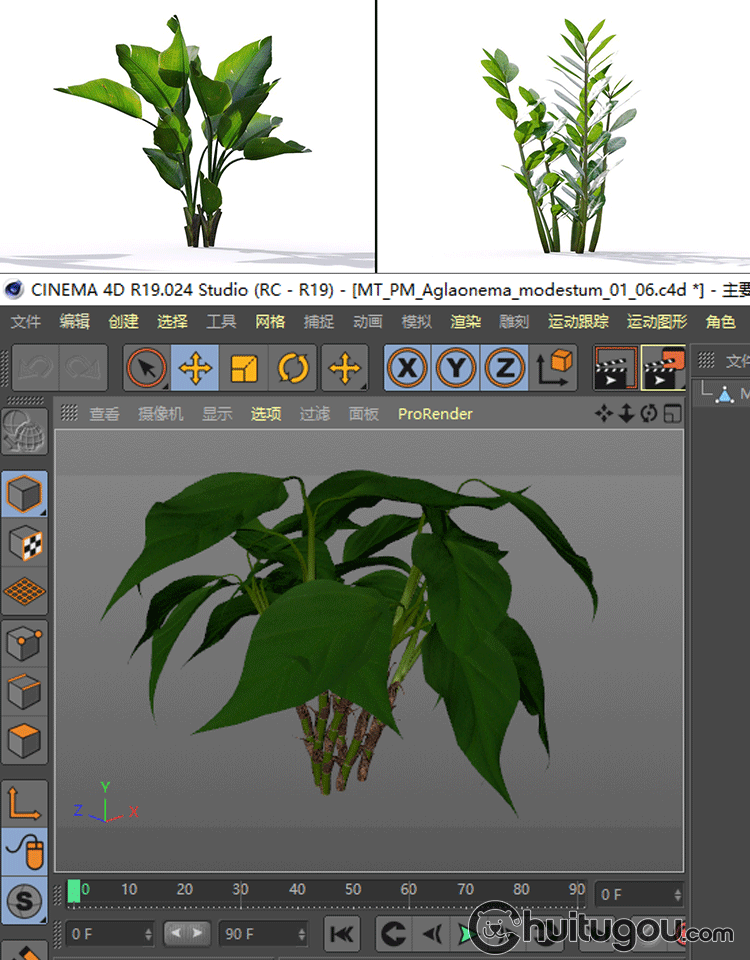750x960 pixels.
Task: Select the Scale tool
Action: click(244, 369)
